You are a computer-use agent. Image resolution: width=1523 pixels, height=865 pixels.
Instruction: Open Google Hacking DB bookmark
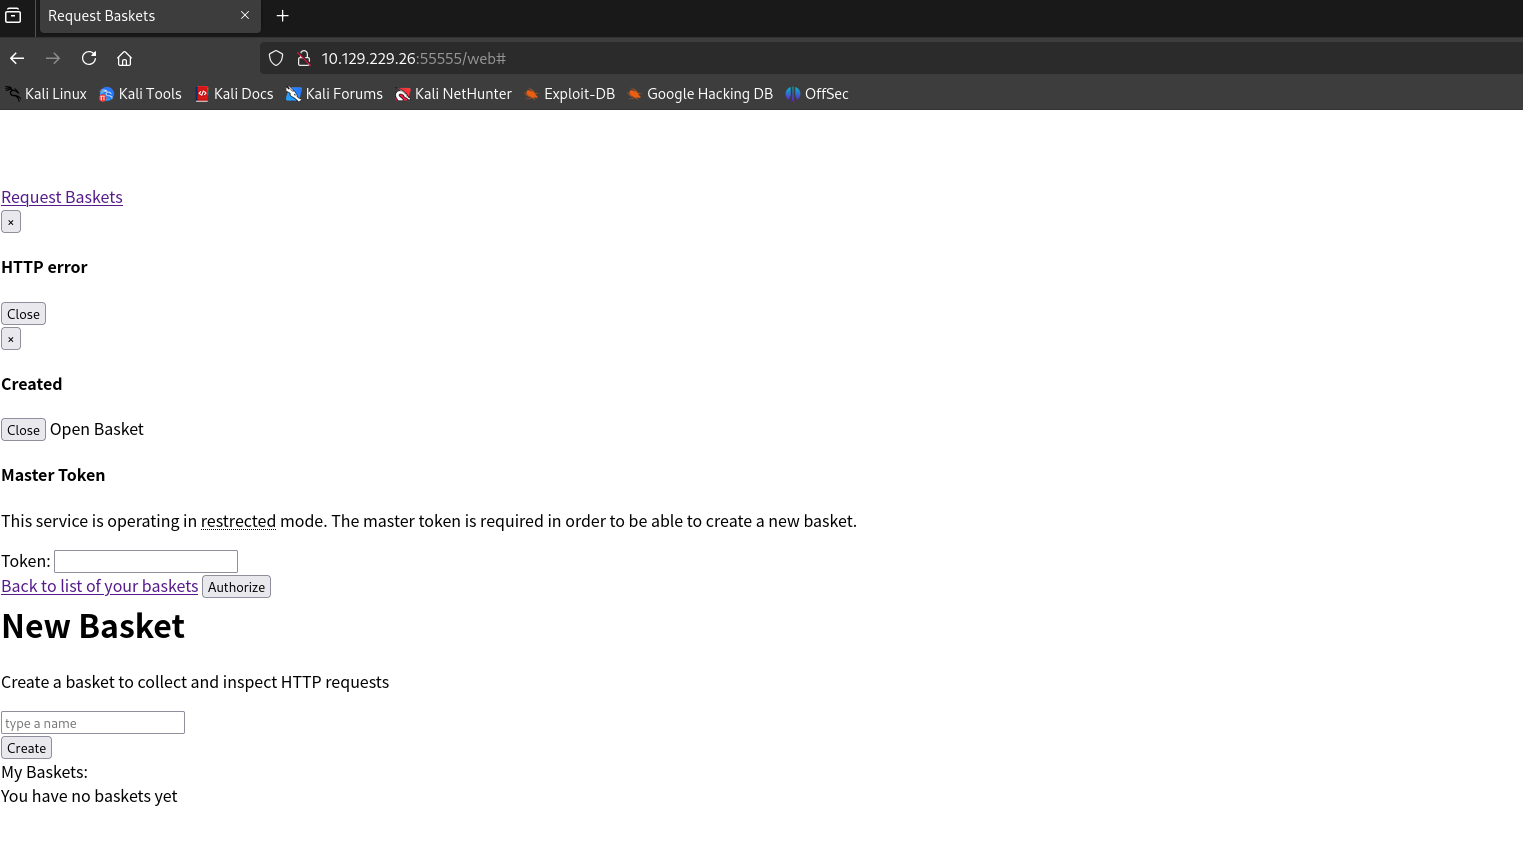tap(700, 94)
